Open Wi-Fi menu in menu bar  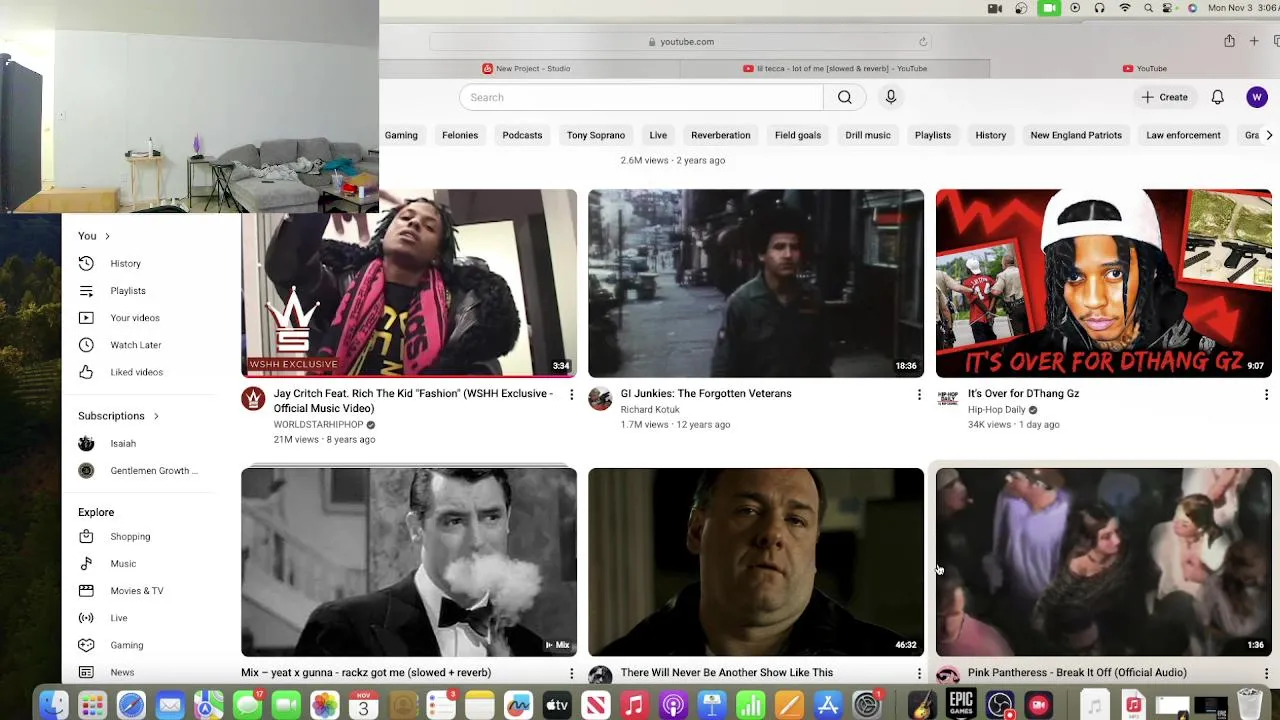1125,8
